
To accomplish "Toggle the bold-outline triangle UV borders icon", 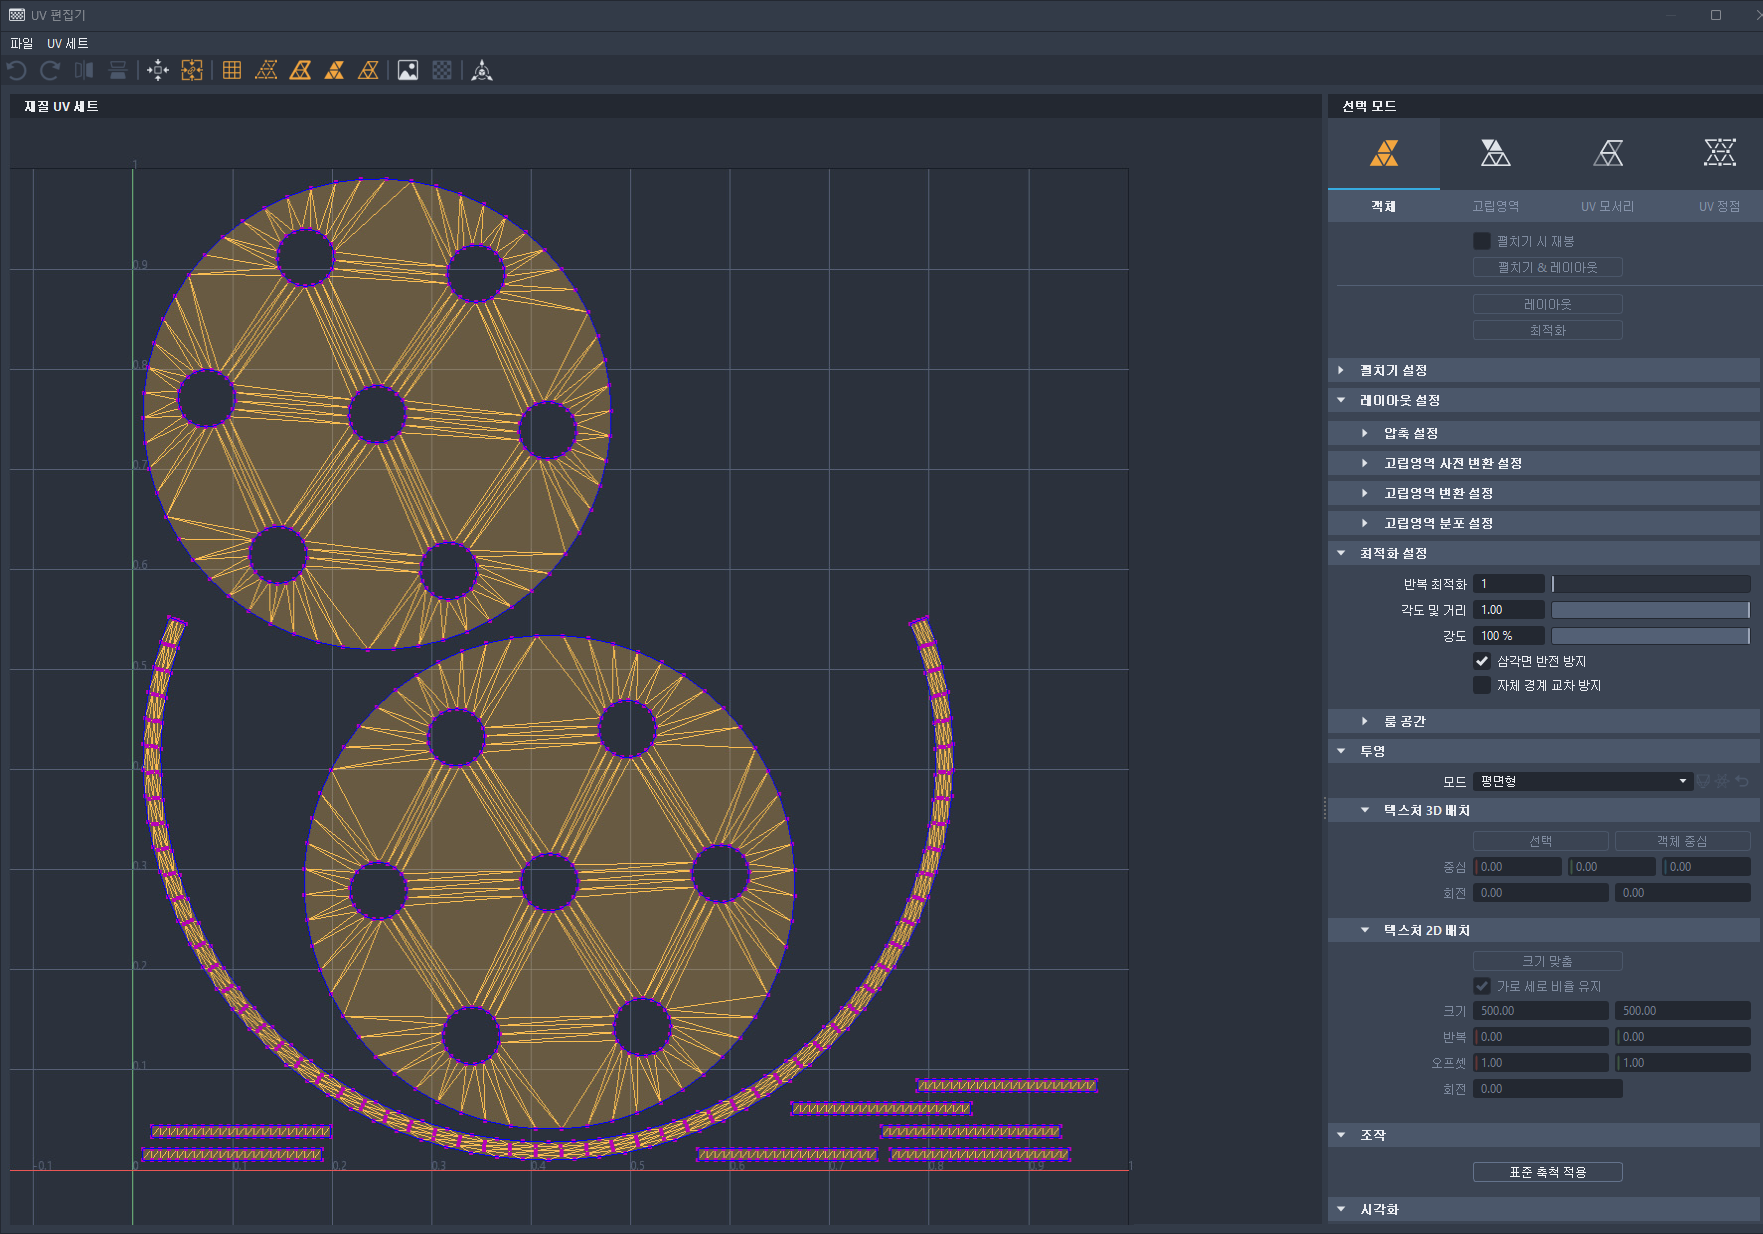I will tap(300, 70).
